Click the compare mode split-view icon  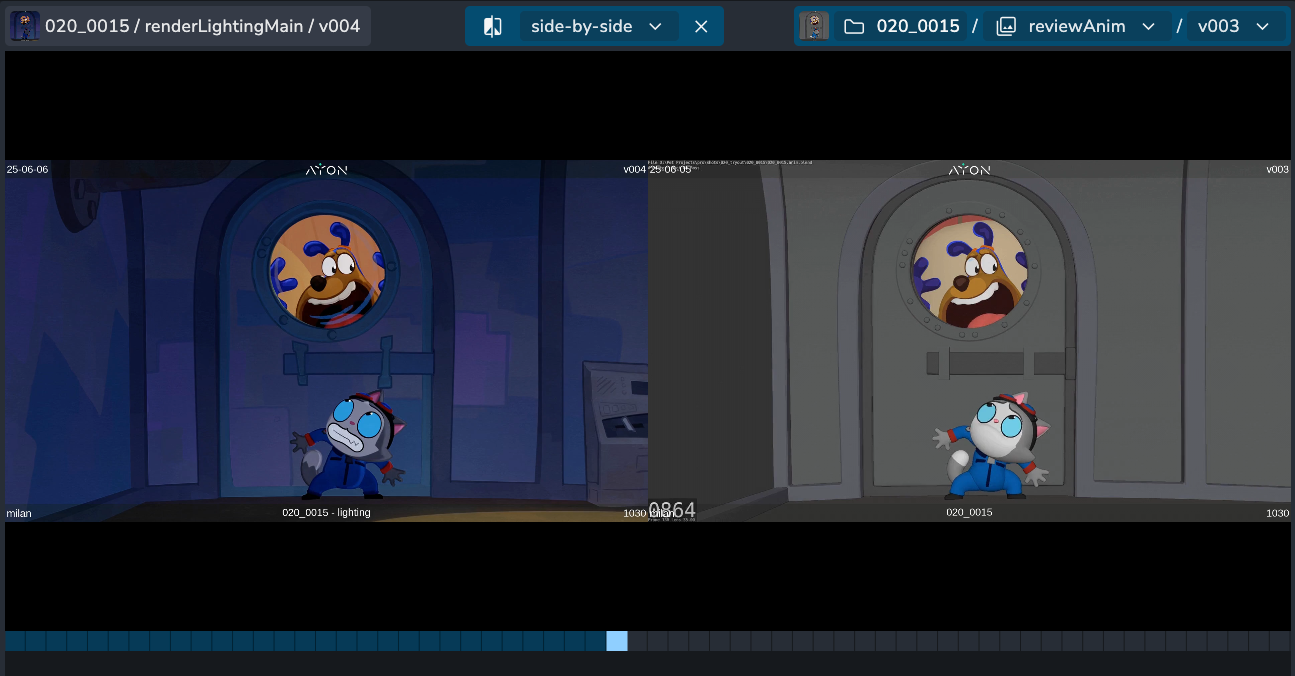[x=493, y=26]
